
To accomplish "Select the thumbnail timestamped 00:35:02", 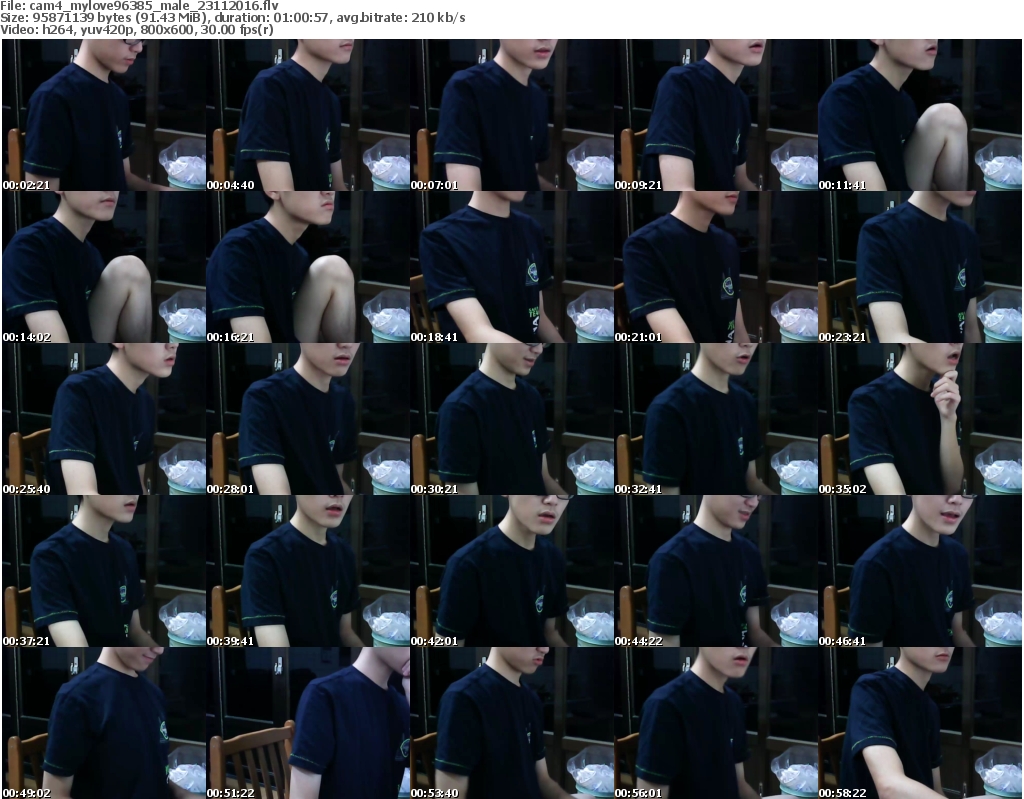I will click(x=920, y=419).
